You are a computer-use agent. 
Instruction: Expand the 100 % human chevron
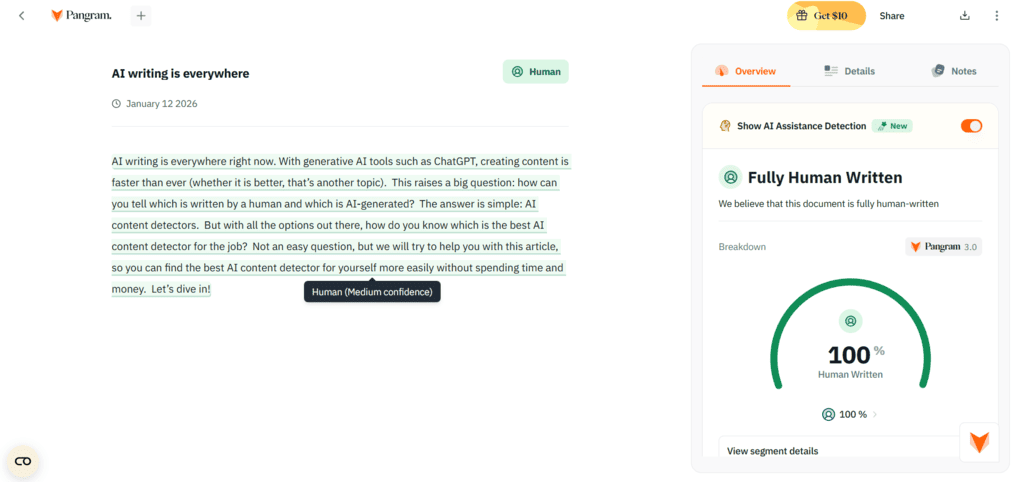[x=875, y=414]
